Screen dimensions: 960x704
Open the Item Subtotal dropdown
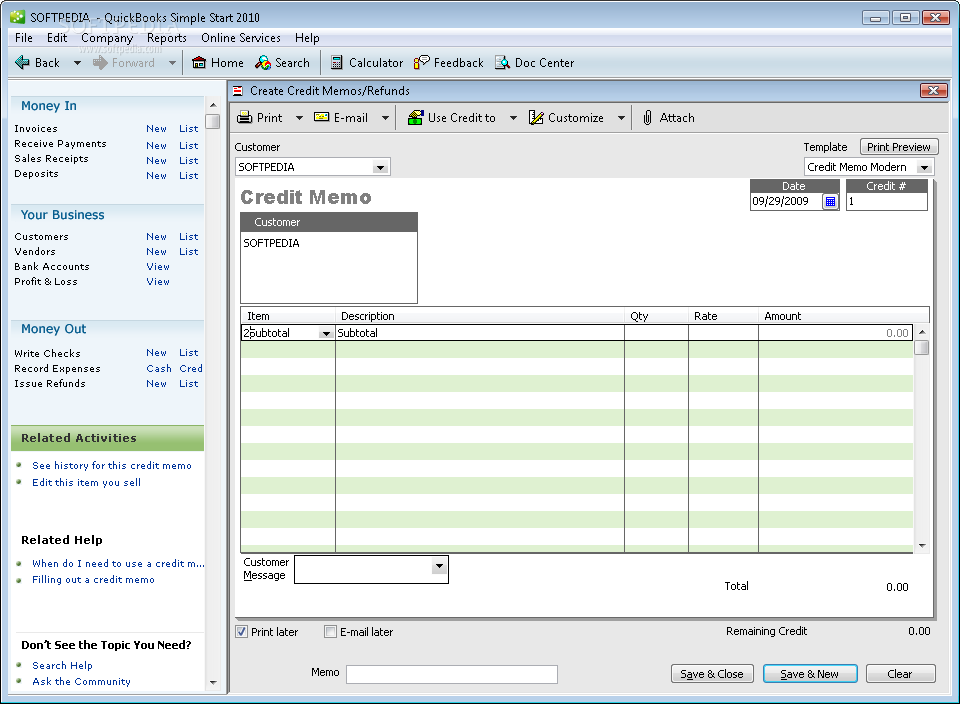[x=326, y=333]
